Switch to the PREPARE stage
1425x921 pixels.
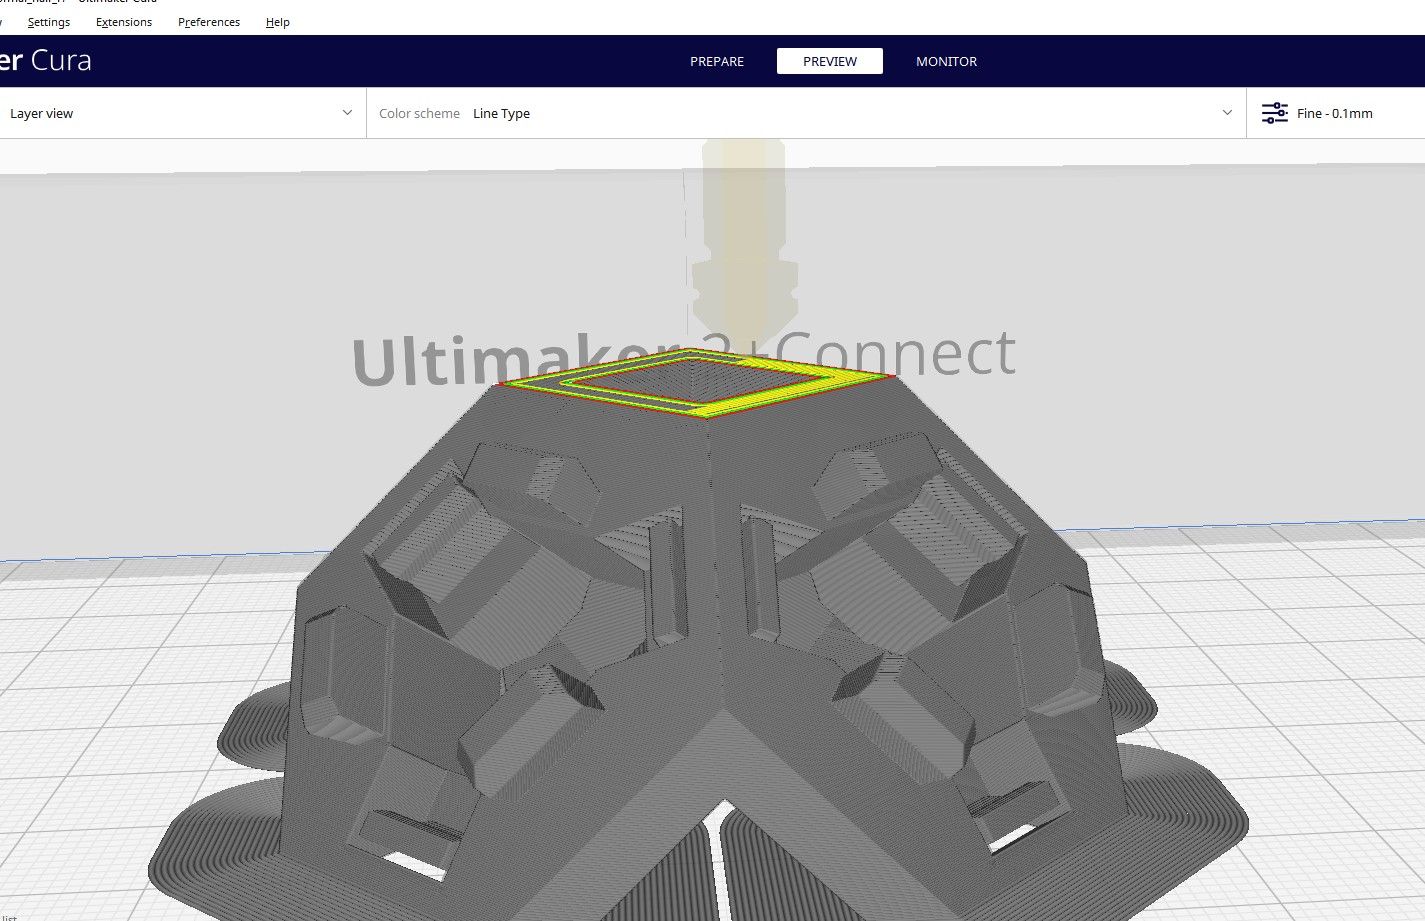coord(717,61)
